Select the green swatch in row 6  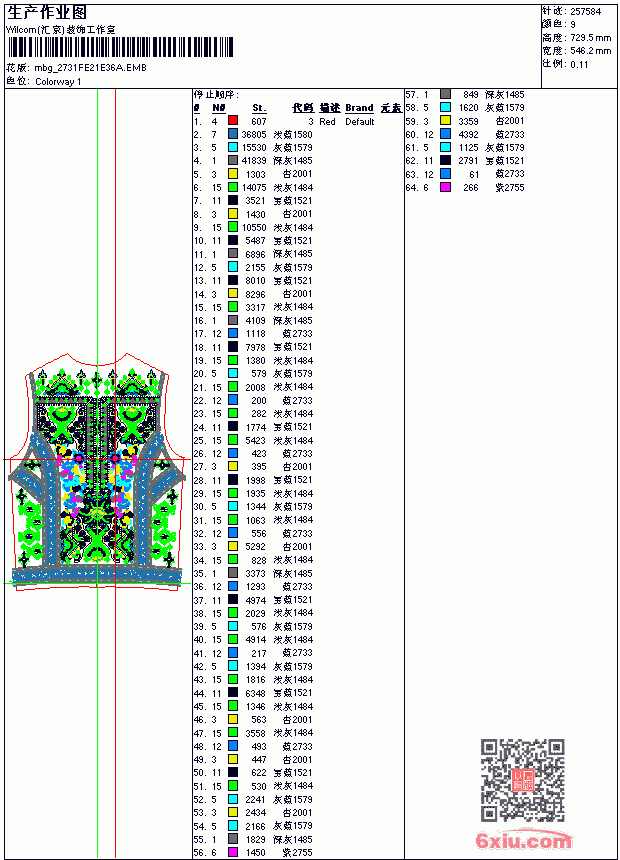click(x=233, y=187)
